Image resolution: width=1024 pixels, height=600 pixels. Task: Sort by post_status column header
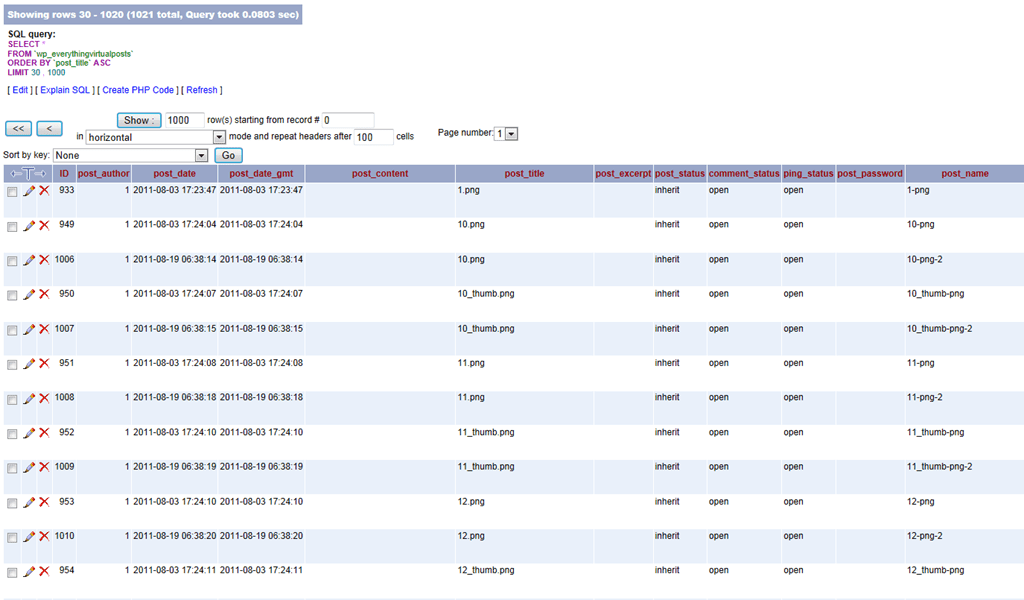[x=680, y=174]
